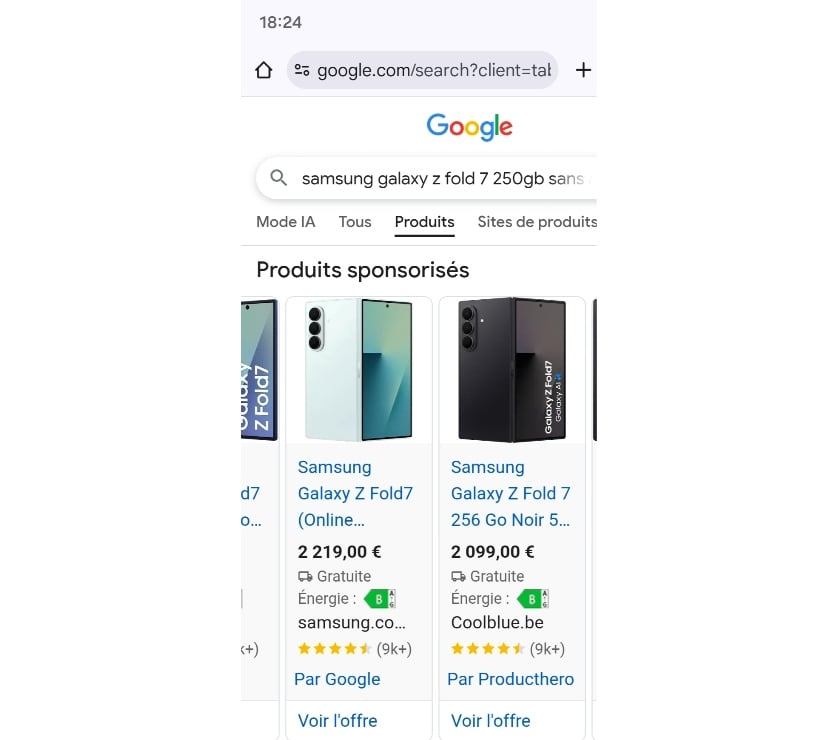This screenshot has height=740, width=840.
Task: Tap Voir l'offre under samsung.com listing
Action: tap(338, 720)
